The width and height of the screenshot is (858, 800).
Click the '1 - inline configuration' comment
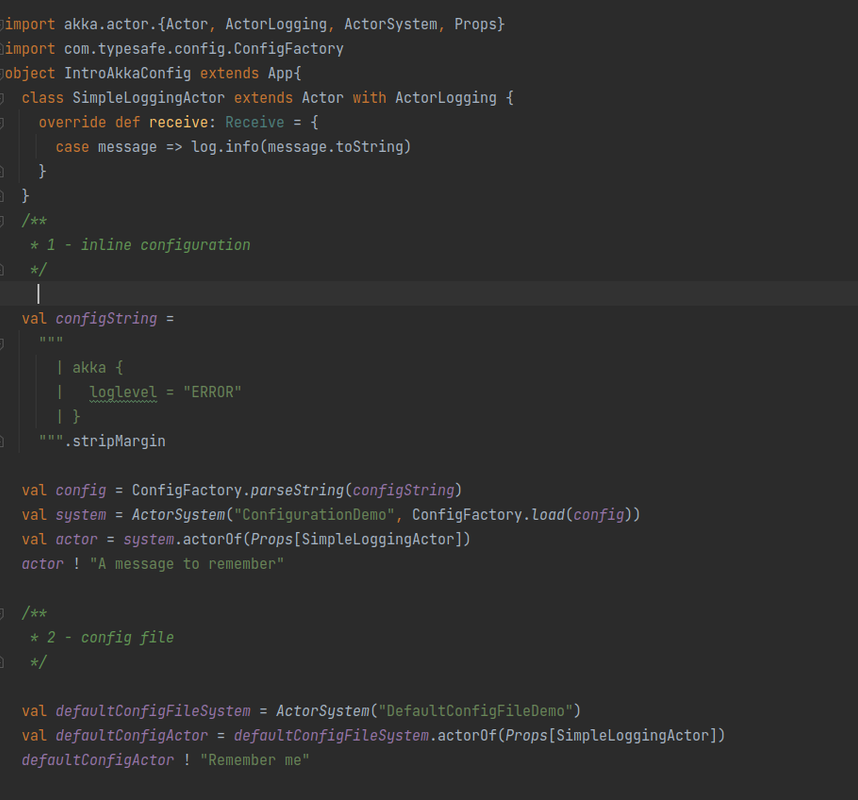pos(148,245)
